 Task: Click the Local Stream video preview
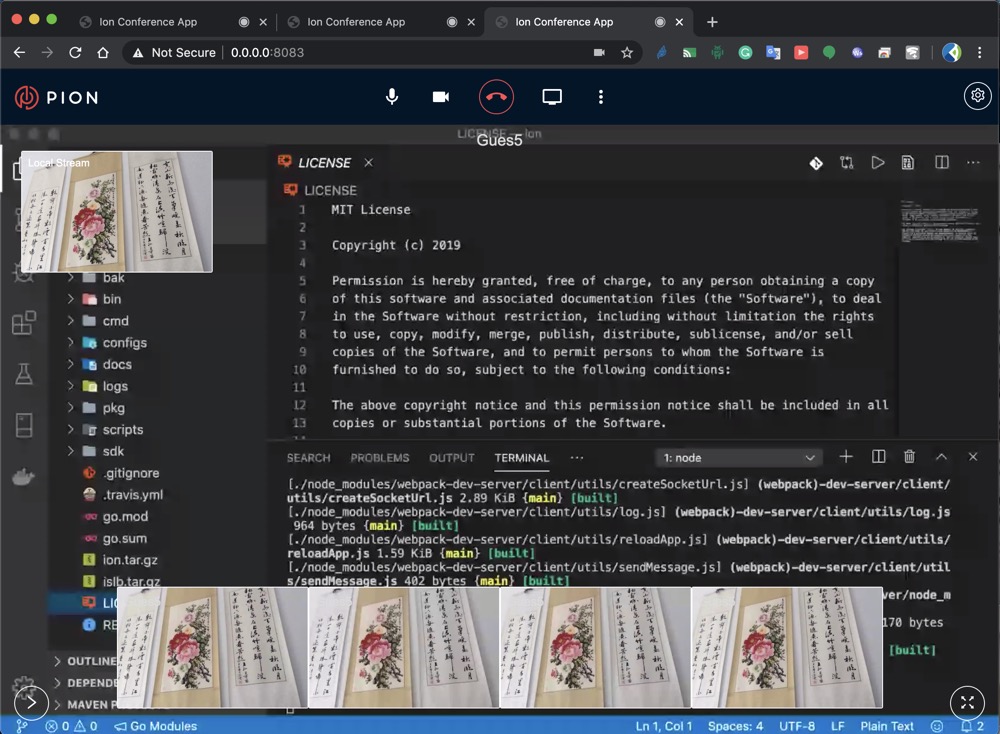[x=117, y=212]
